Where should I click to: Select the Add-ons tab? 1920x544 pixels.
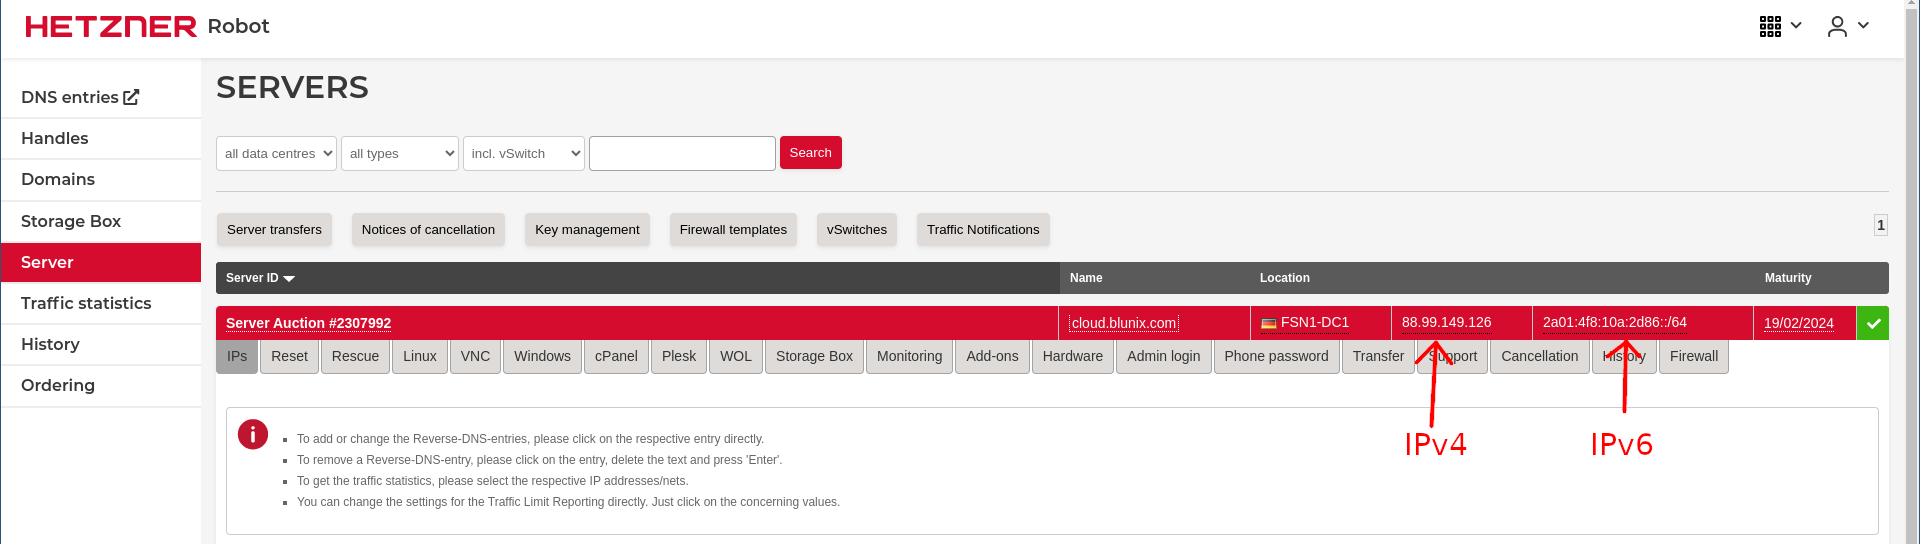pyautogui.click(x=992, y=356)
